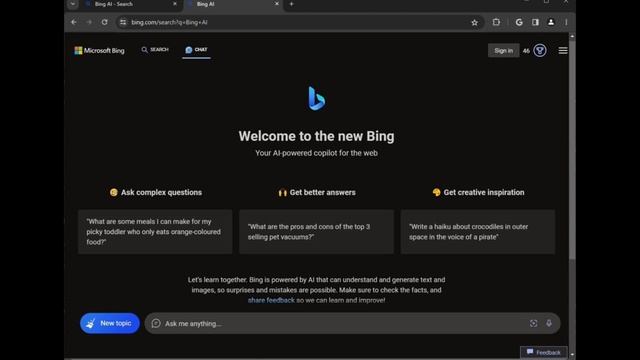Click the rewards points count 46
The image size is (640, 360).
(526, 51)
